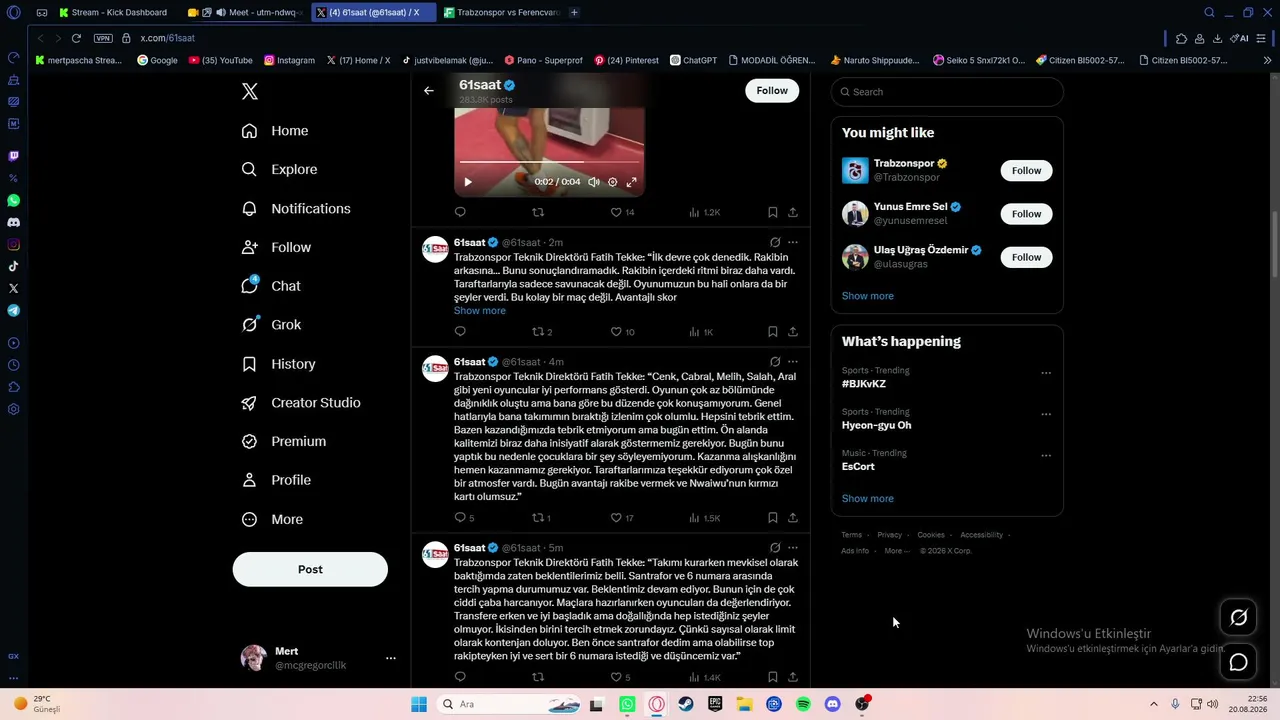
Task: Open a new browser tab
Action: click(574, 13)
